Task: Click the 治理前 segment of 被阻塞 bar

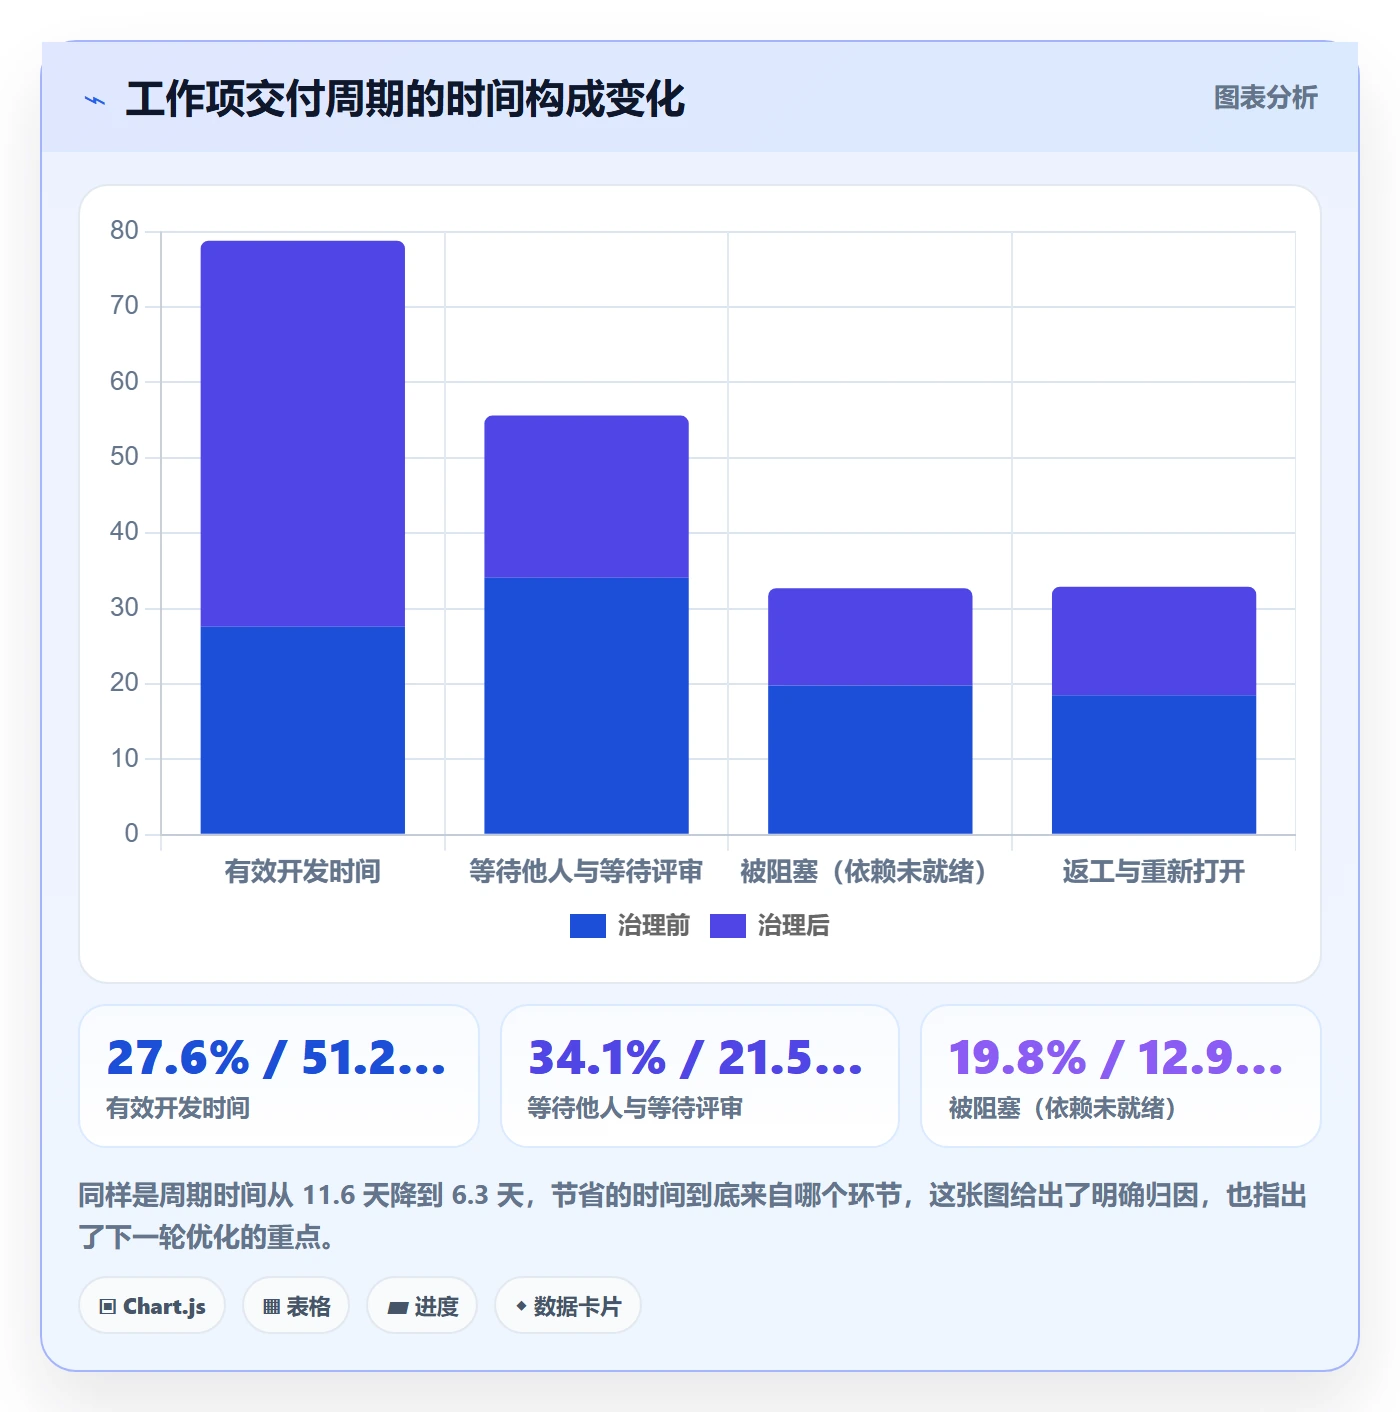Action: (870, 760)
